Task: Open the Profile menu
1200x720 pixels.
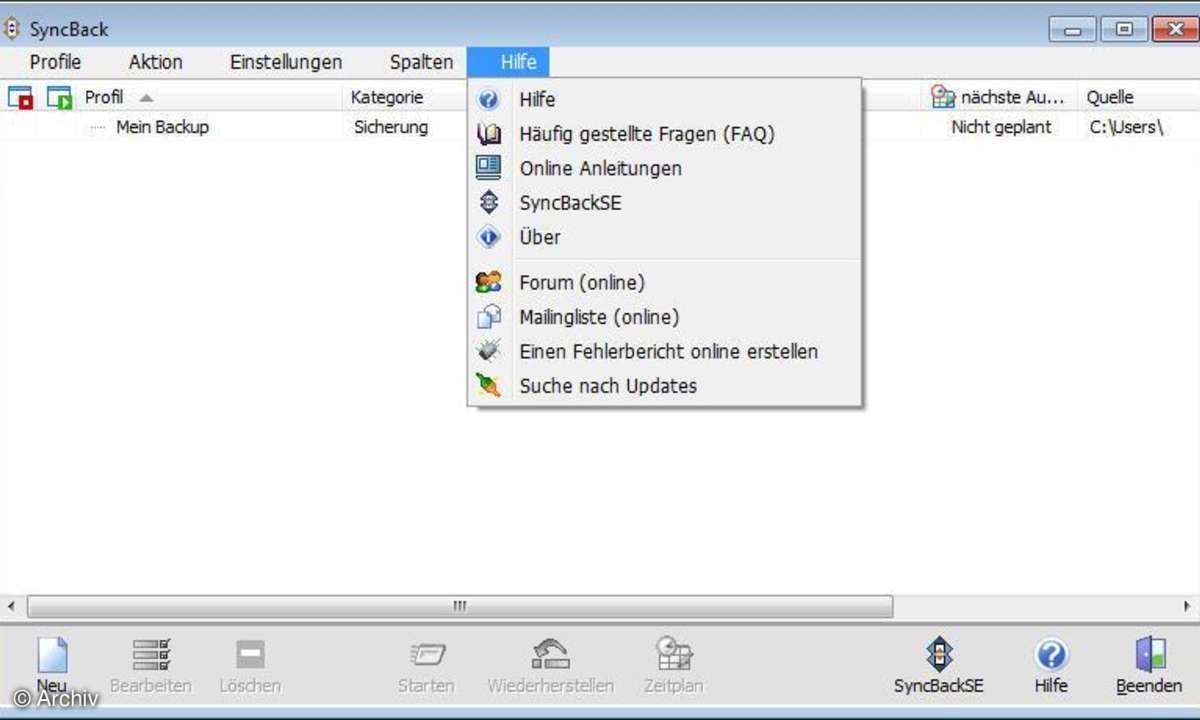Action: tap(55, 62)
